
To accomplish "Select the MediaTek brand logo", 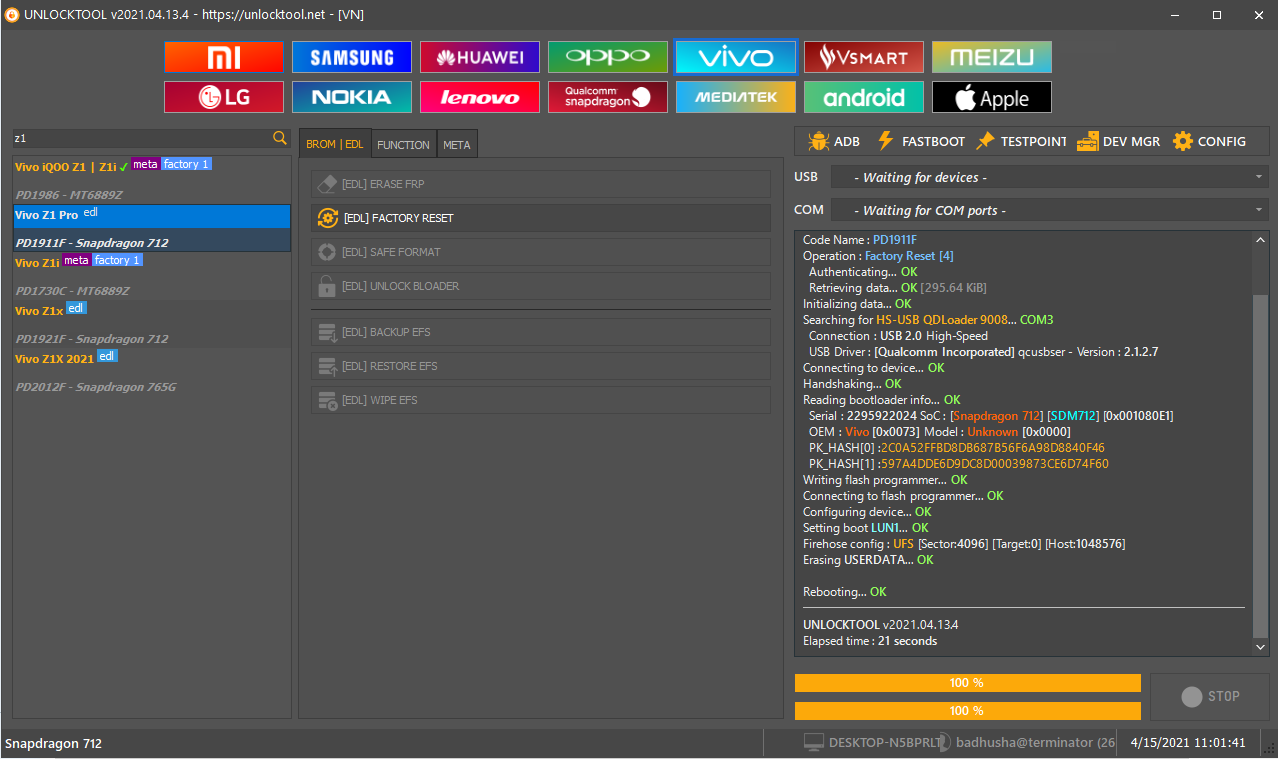I will pos(736,97).
